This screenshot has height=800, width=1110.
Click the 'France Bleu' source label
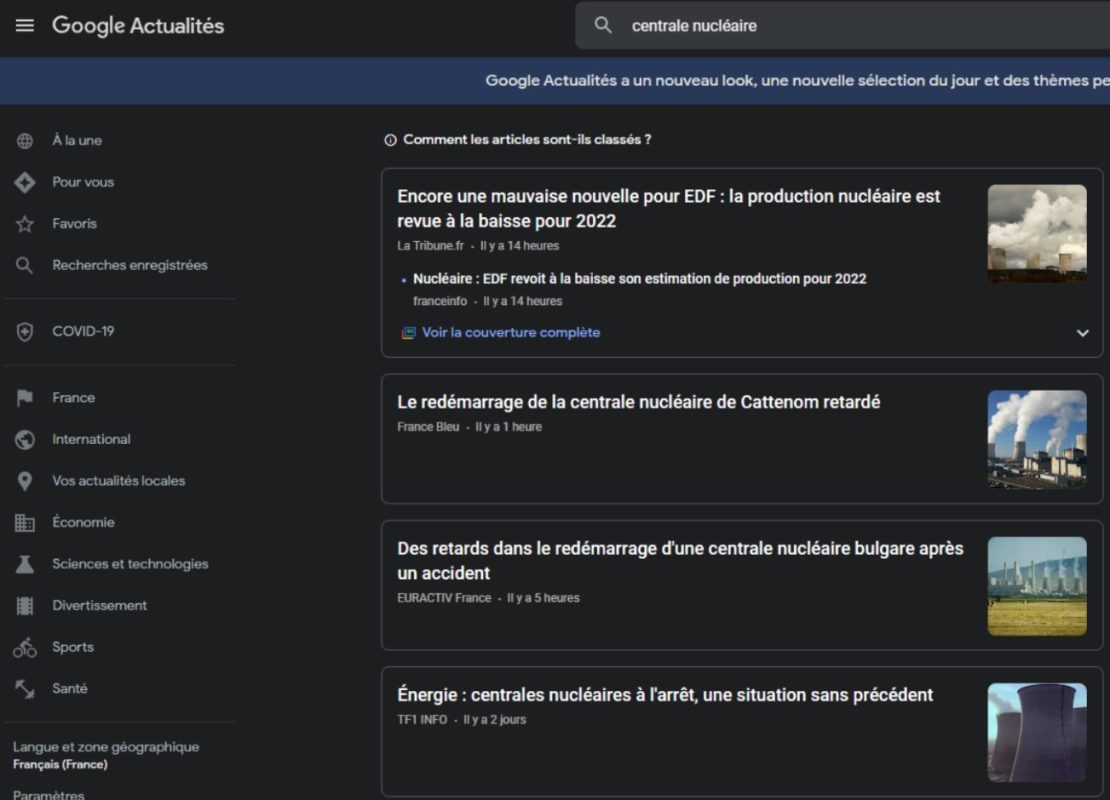click(x=428, y=427)
